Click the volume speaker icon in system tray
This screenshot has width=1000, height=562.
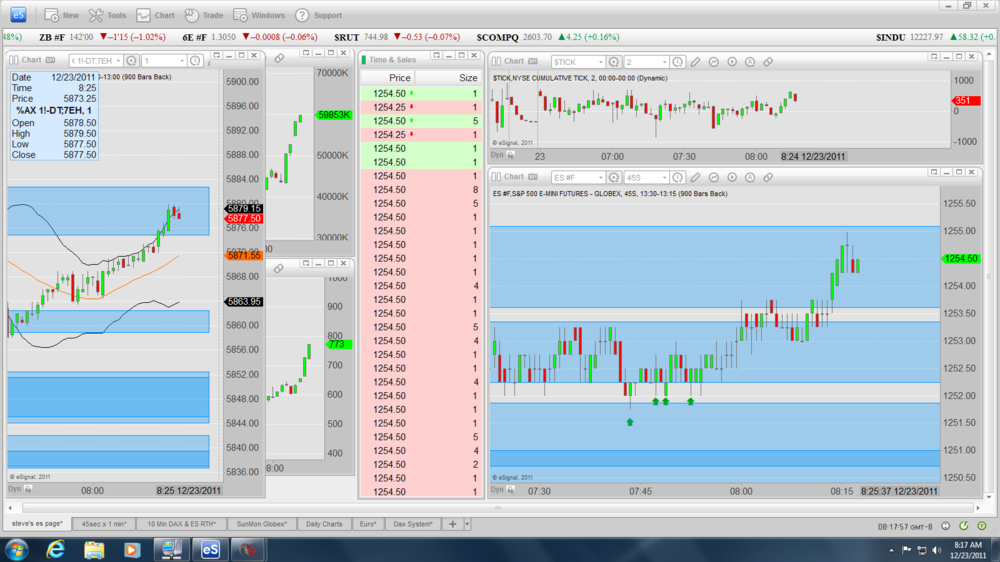click(936, 550)
